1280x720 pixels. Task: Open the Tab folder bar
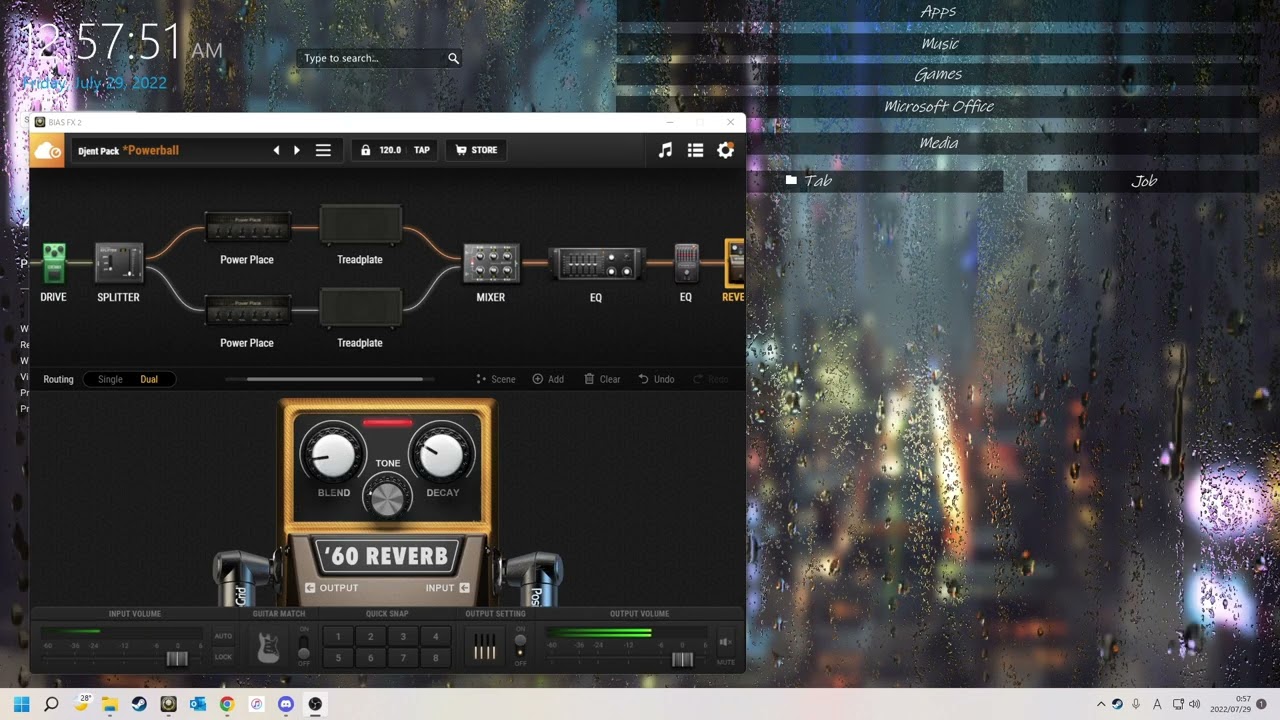875,181
